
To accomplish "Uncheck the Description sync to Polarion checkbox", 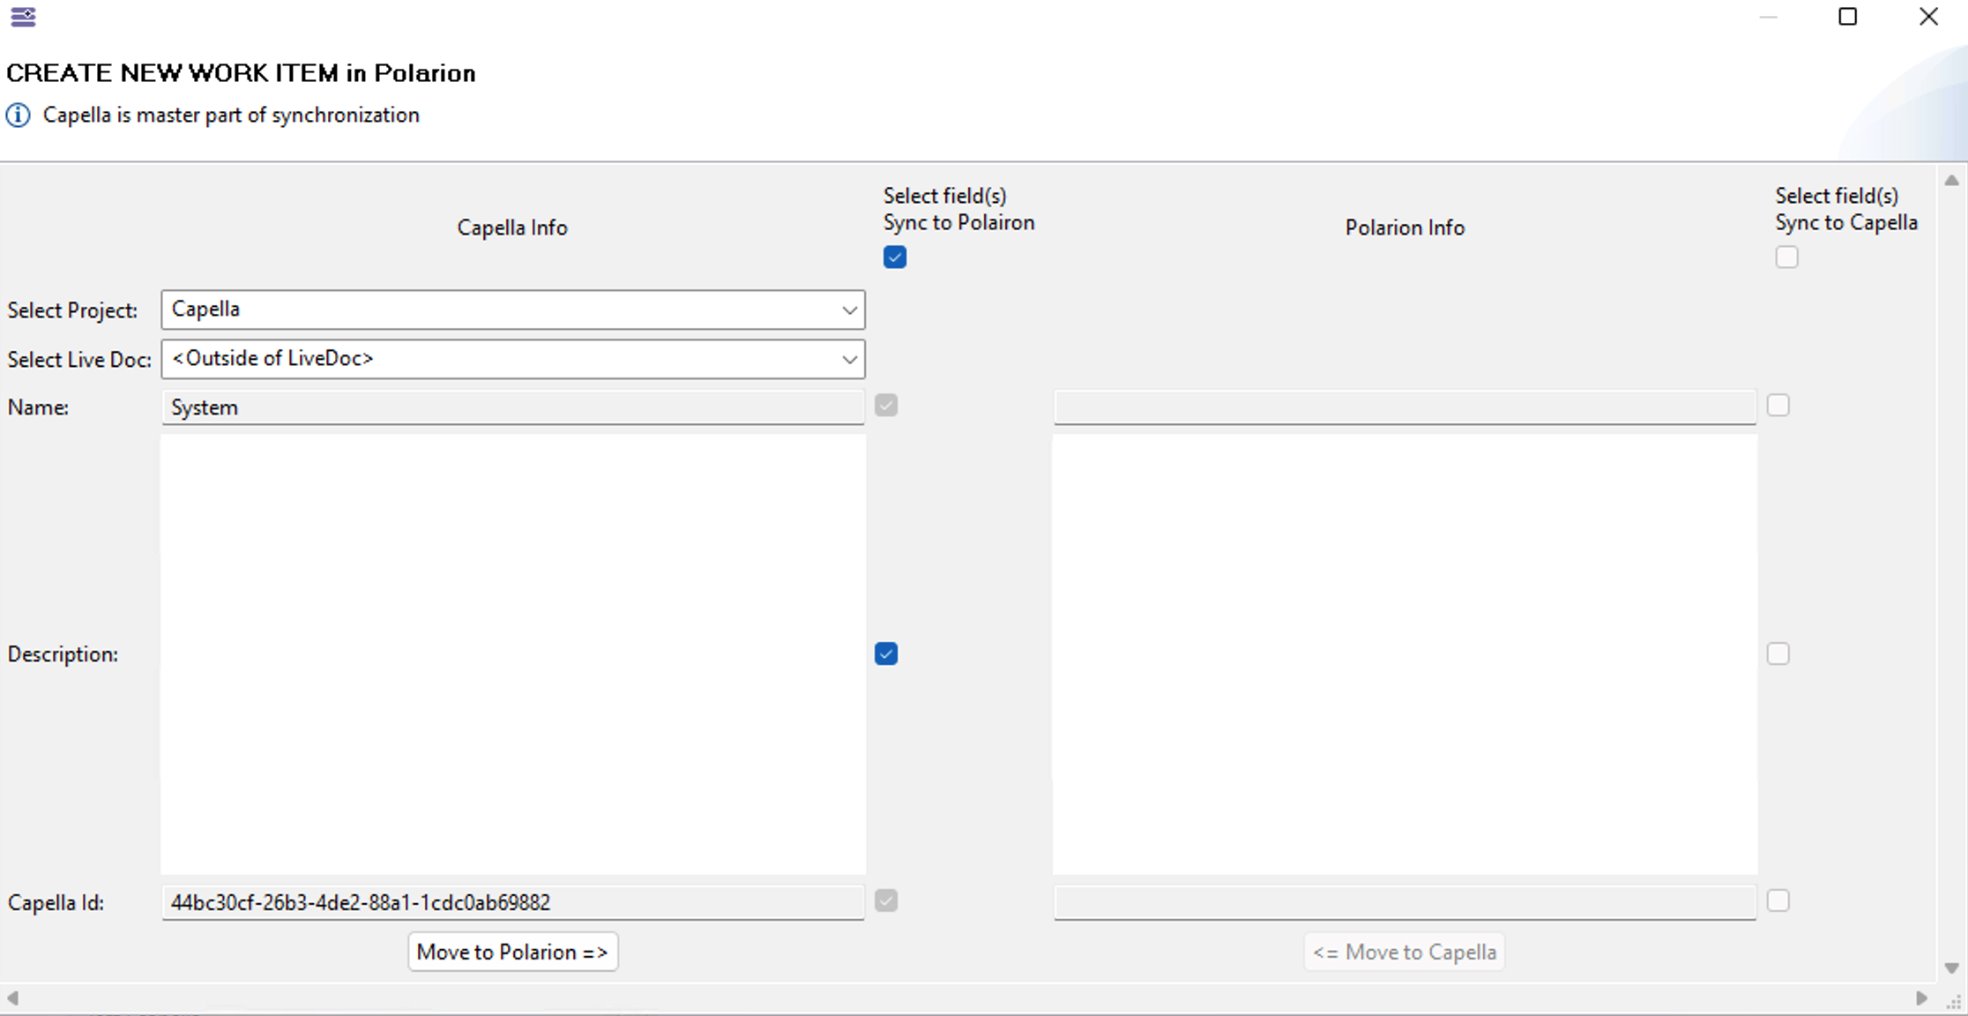I will [x=886, y=653].
